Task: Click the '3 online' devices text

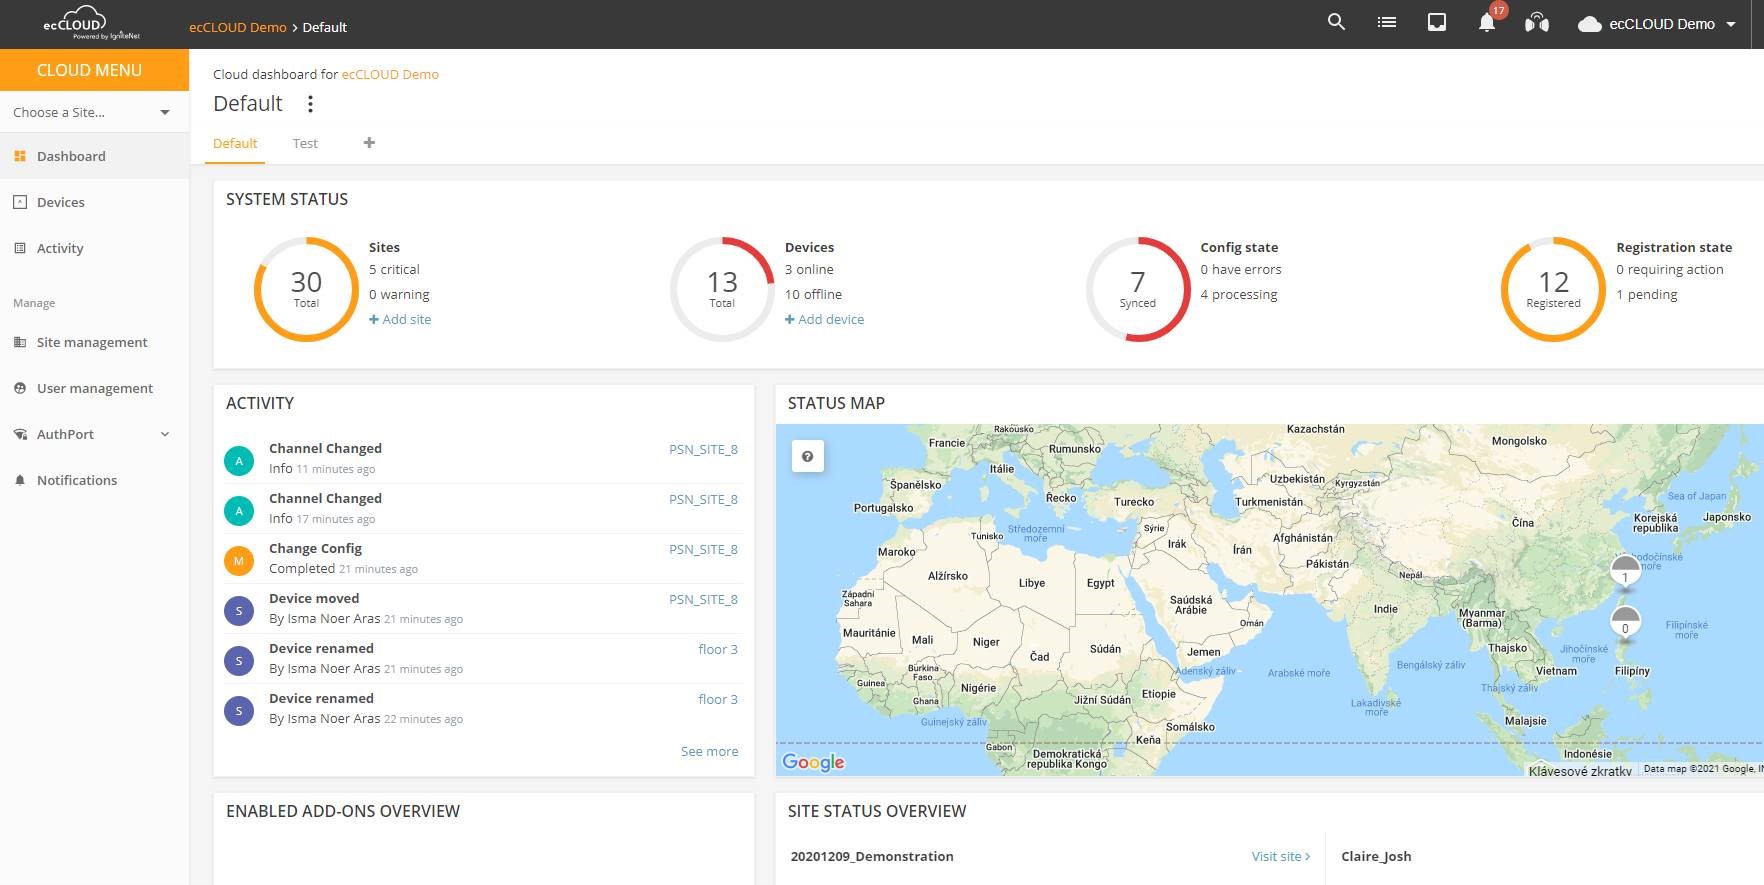Action: (x=809, y=269)
